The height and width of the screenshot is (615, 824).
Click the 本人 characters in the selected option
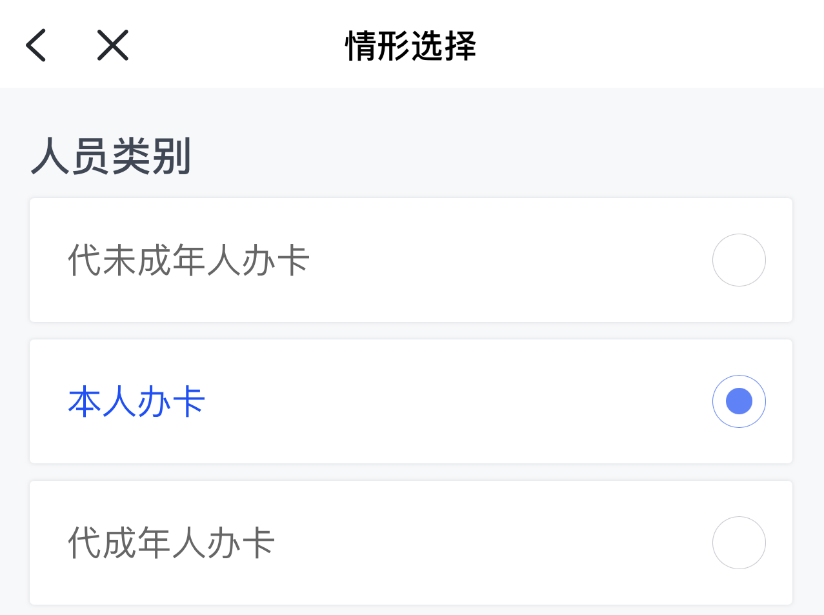(102, 402)
